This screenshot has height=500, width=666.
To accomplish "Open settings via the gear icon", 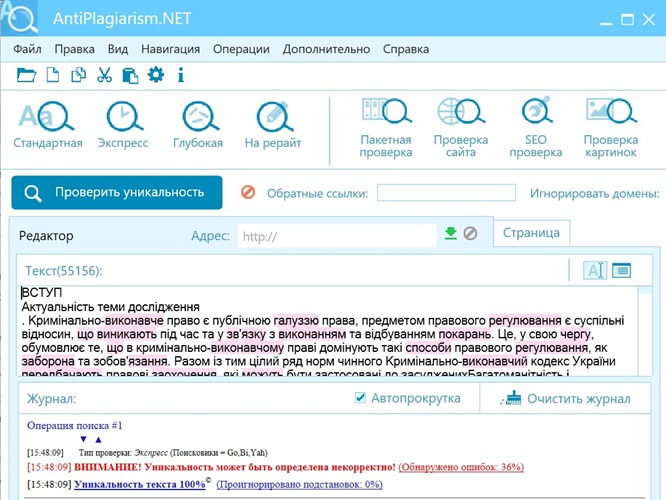I will (155, 75).
